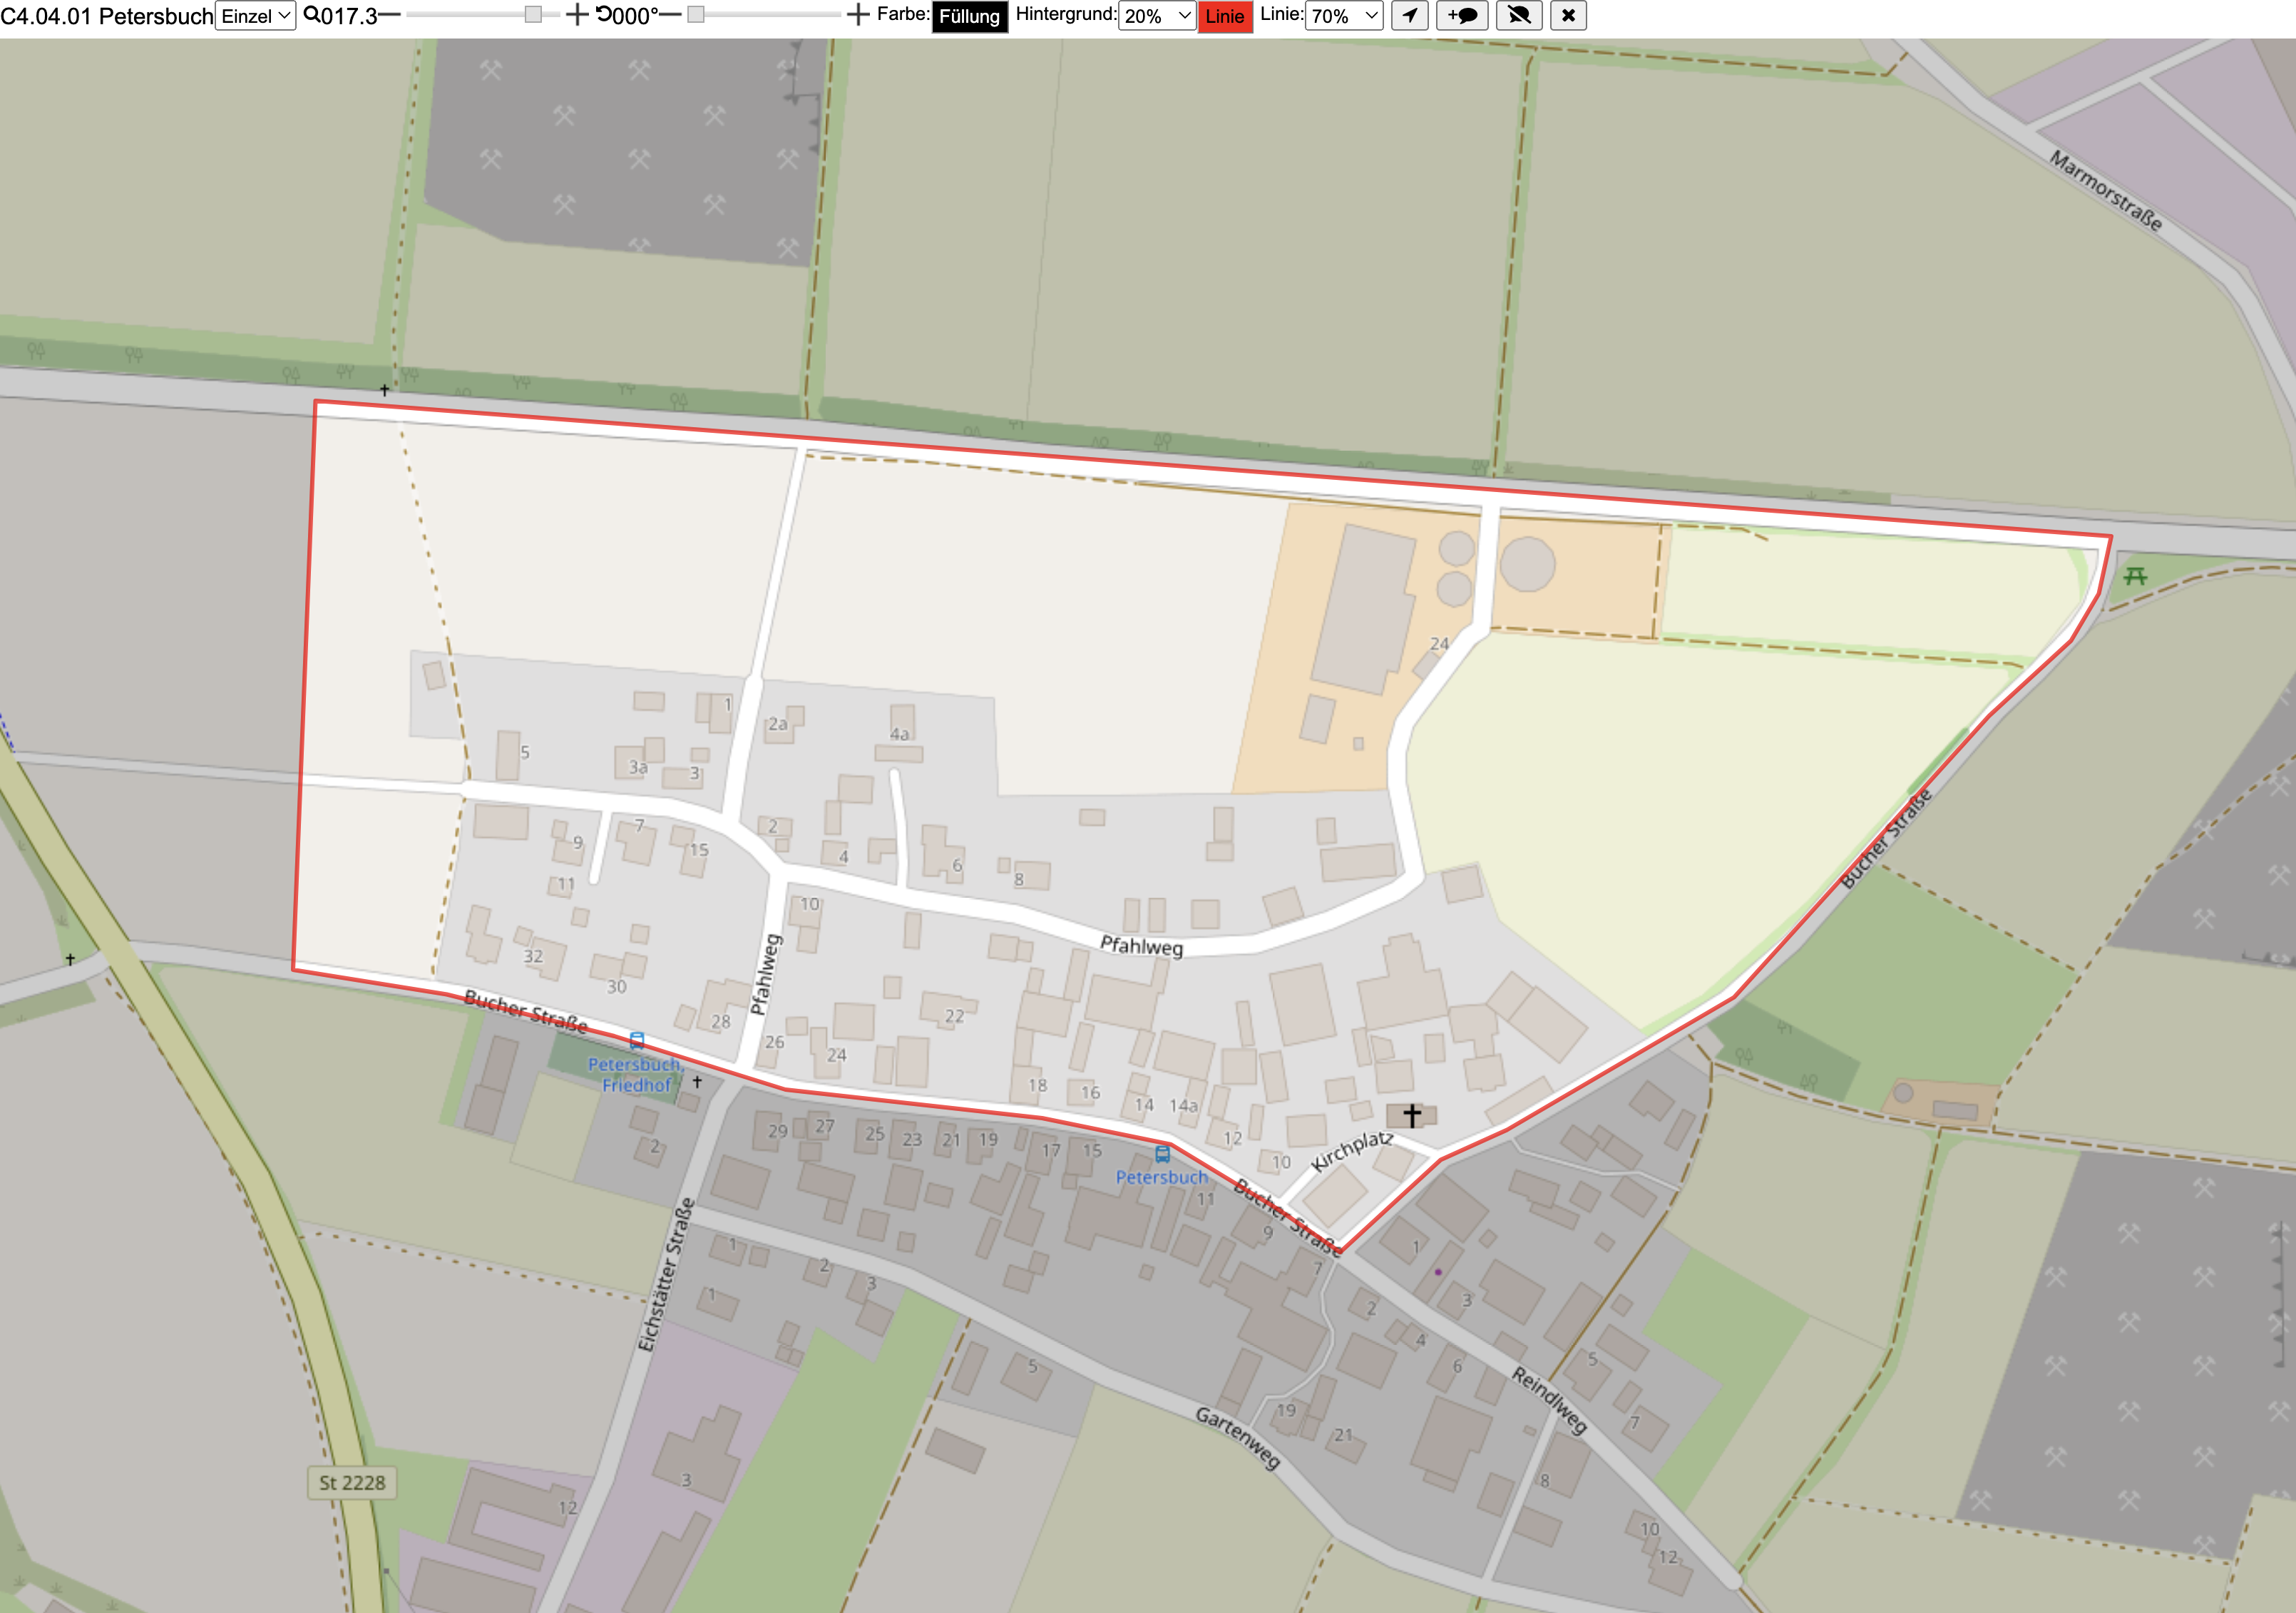Click the location arrow button

1409,16
